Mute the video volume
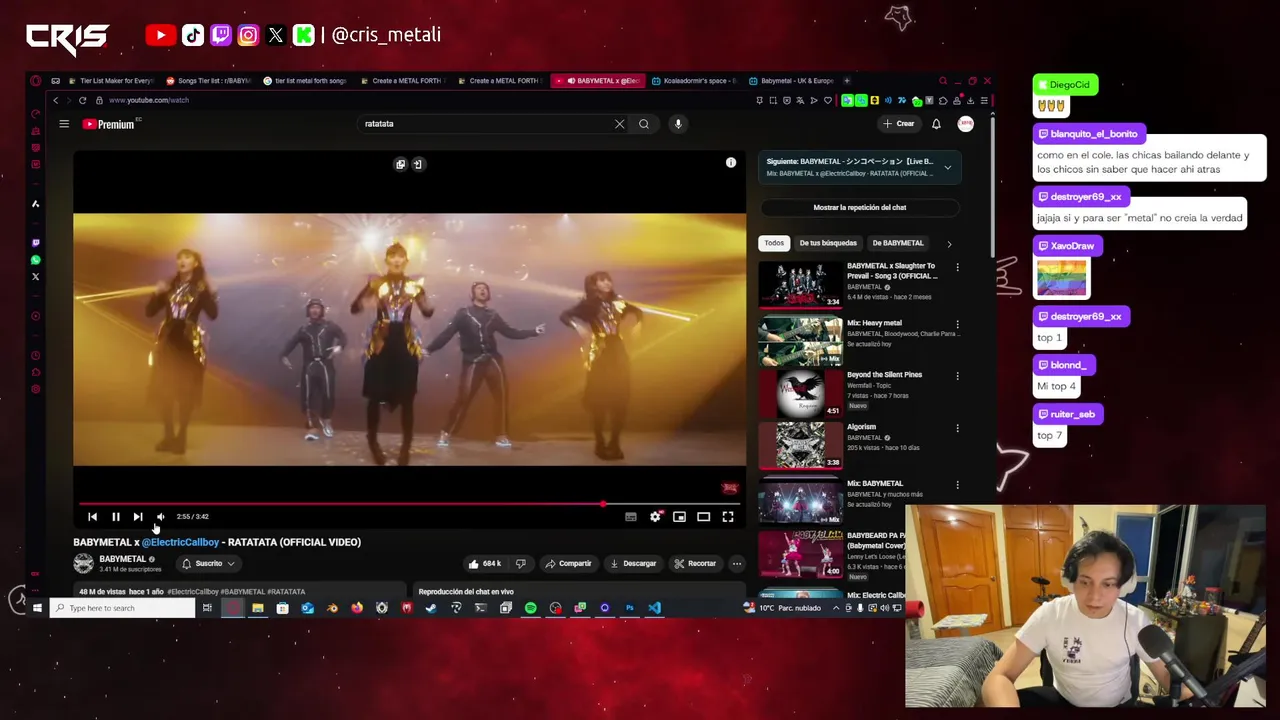The height and width of the screenshot is (720, 1280). [x=161, y=517]
